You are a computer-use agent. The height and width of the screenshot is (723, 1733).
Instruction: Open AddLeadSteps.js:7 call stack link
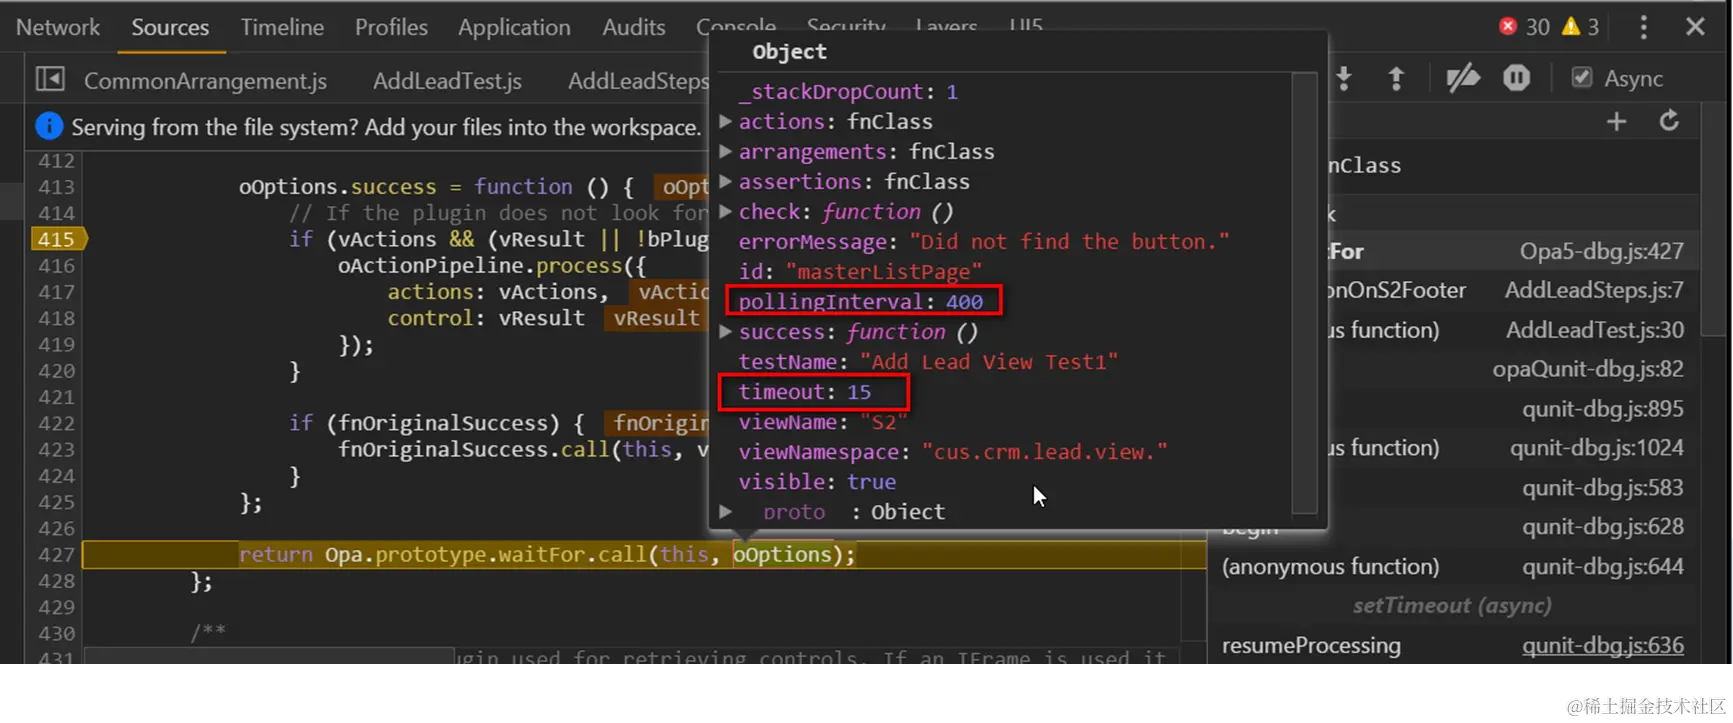tap(1594, 290)
